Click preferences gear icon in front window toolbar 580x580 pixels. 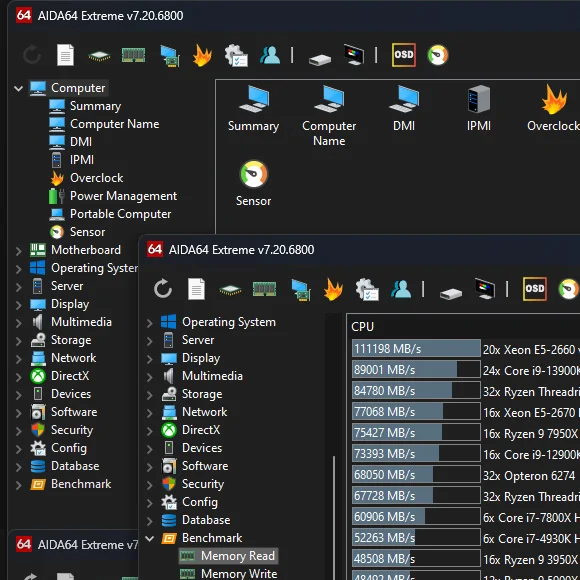pos(367,289)
